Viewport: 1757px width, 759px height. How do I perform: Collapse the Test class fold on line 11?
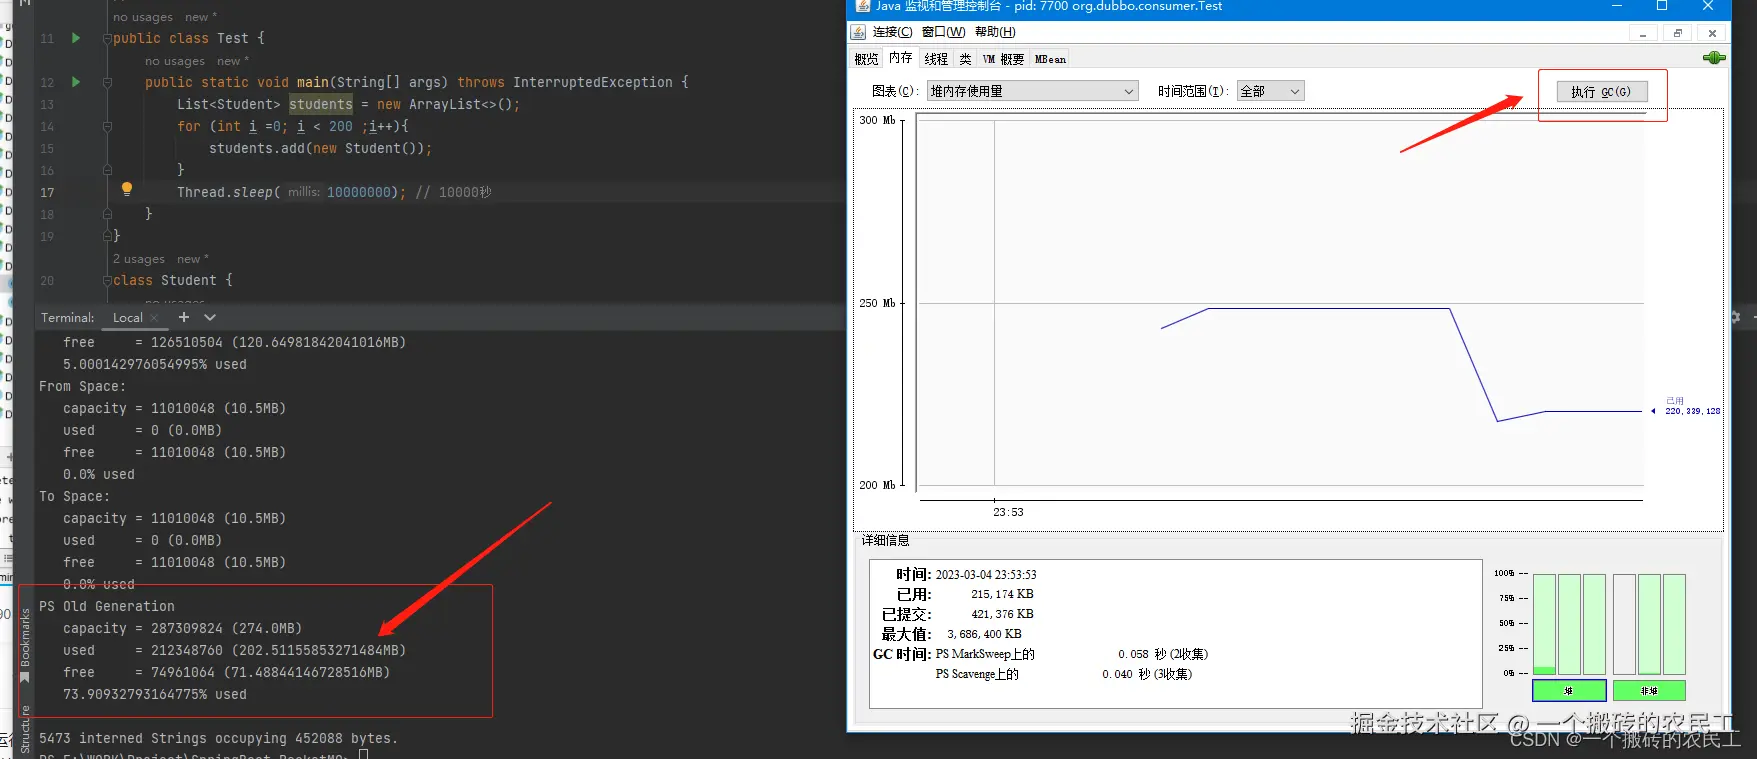pyautogui.click(x=107, y=38)
